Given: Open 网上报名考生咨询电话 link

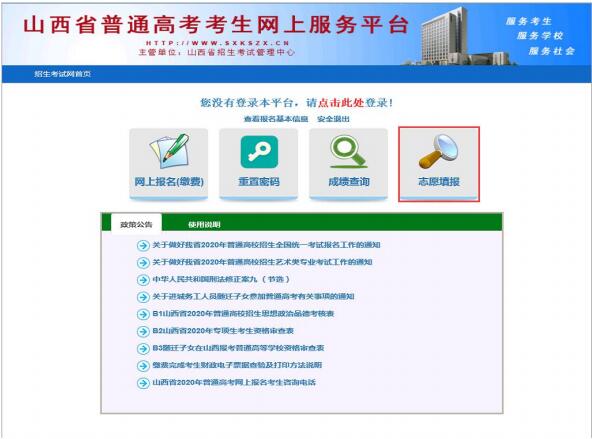Looking at the screenshot, I should pos(234,382).
